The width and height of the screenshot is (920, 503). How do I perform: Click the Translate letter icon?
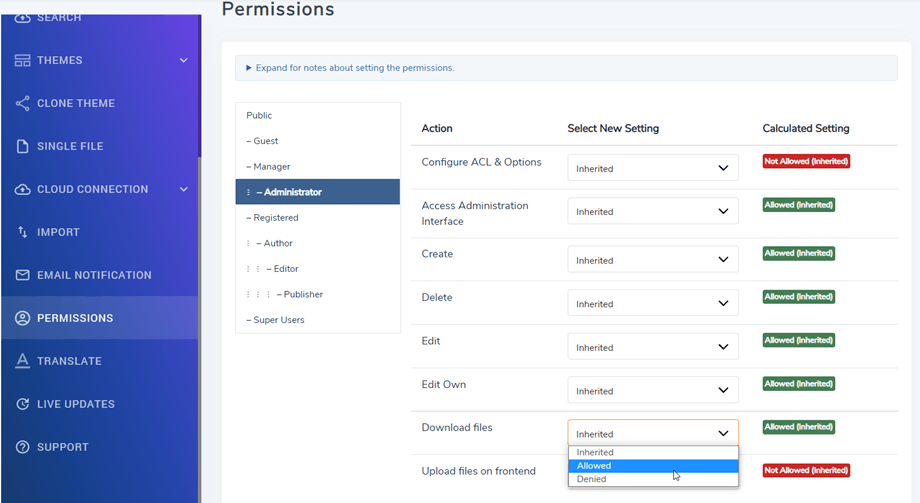[22, 361]
